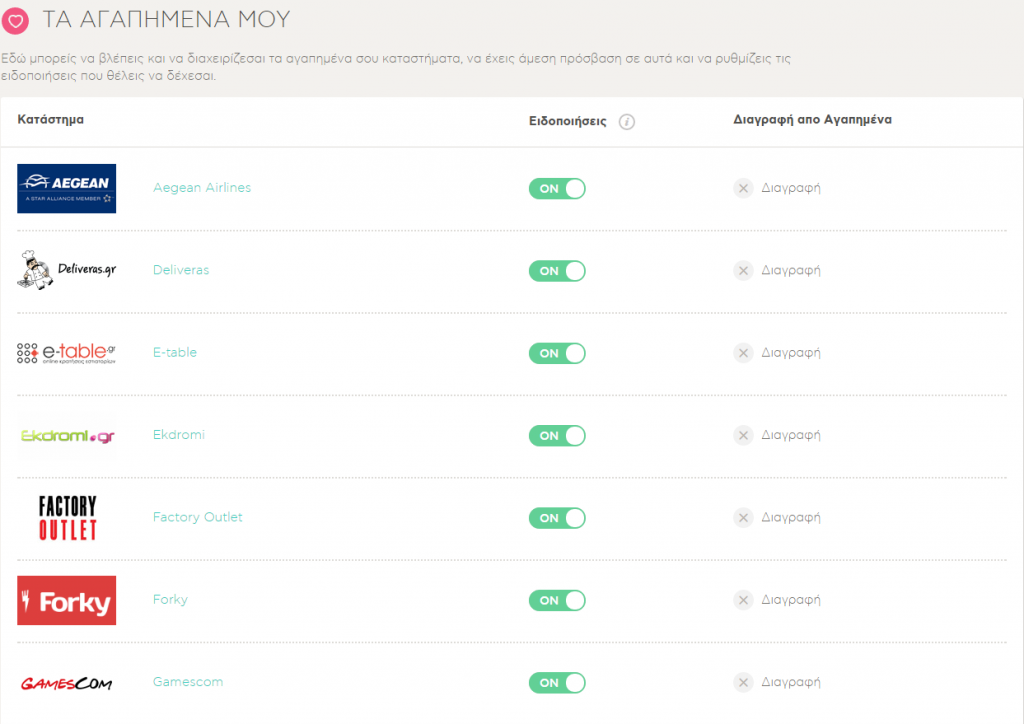Click the X icon for Gamescom
This screenshot has width=1024, height=724.
click(x=743, y=682)
